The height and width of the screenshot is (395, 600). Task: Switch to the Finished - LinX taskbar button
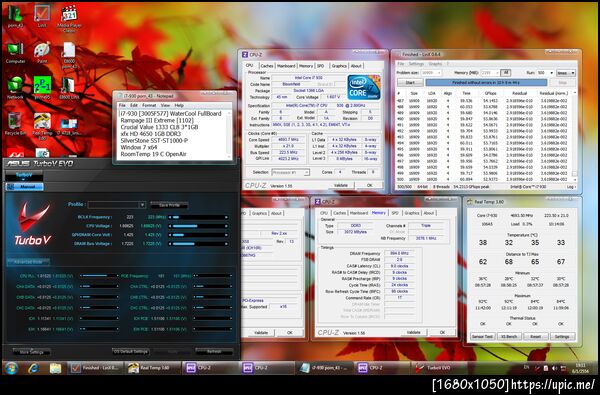click(95, 368)
